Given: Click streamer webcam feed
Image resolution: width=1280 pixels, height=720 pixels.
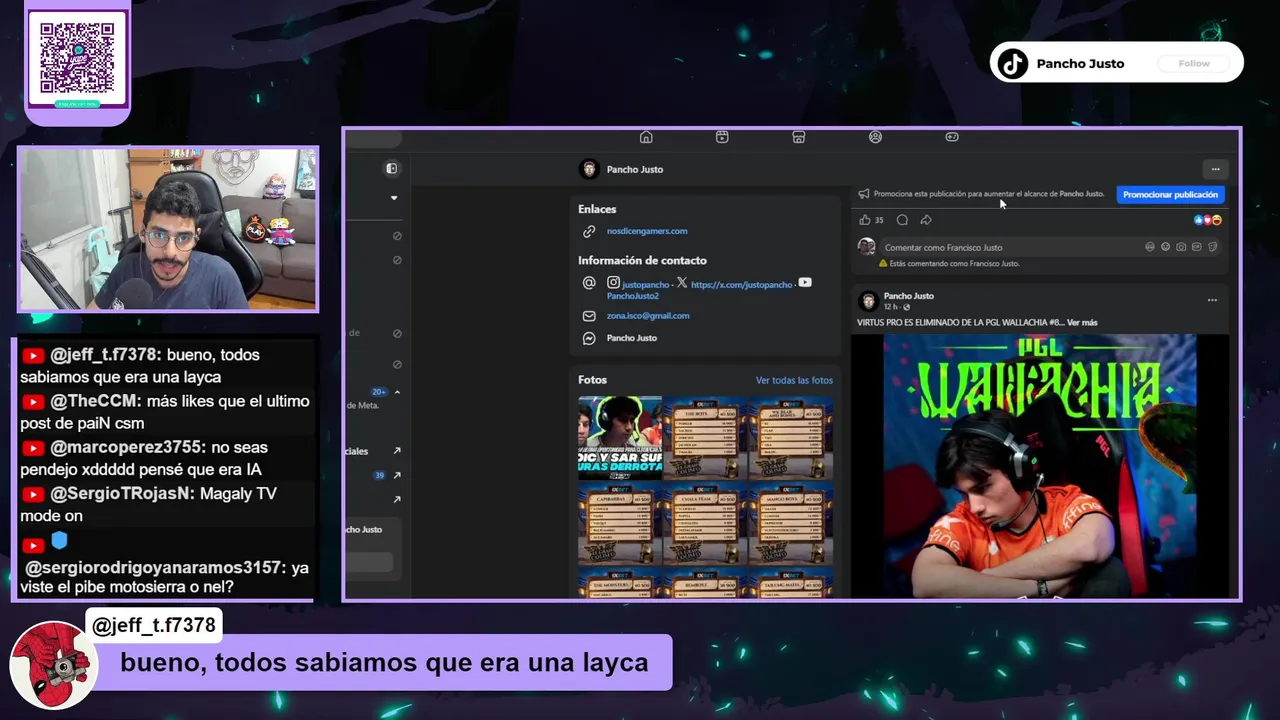Looking at the screenshot, I should tap(167, 229).
